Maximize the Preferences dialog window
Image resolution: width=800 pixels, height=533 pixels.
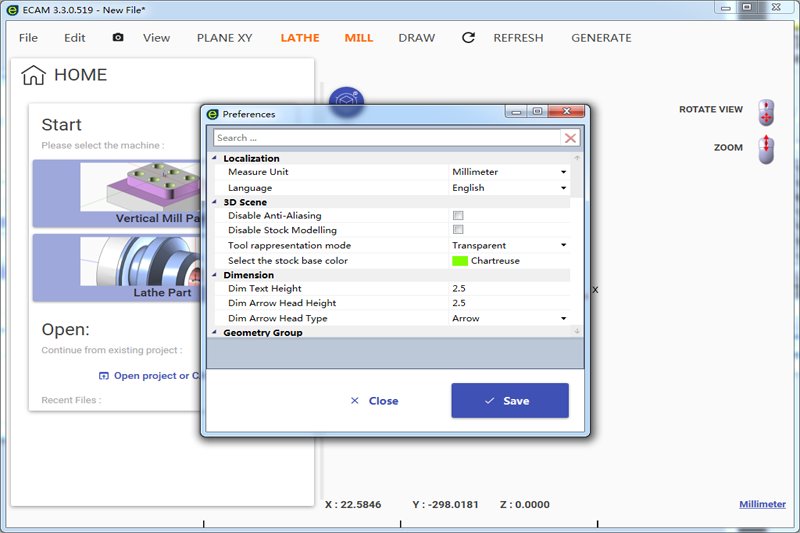click(537, 111)
